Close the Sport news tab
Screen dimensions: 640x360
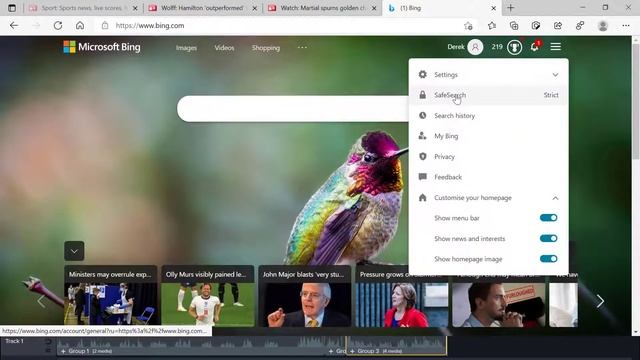135,8
